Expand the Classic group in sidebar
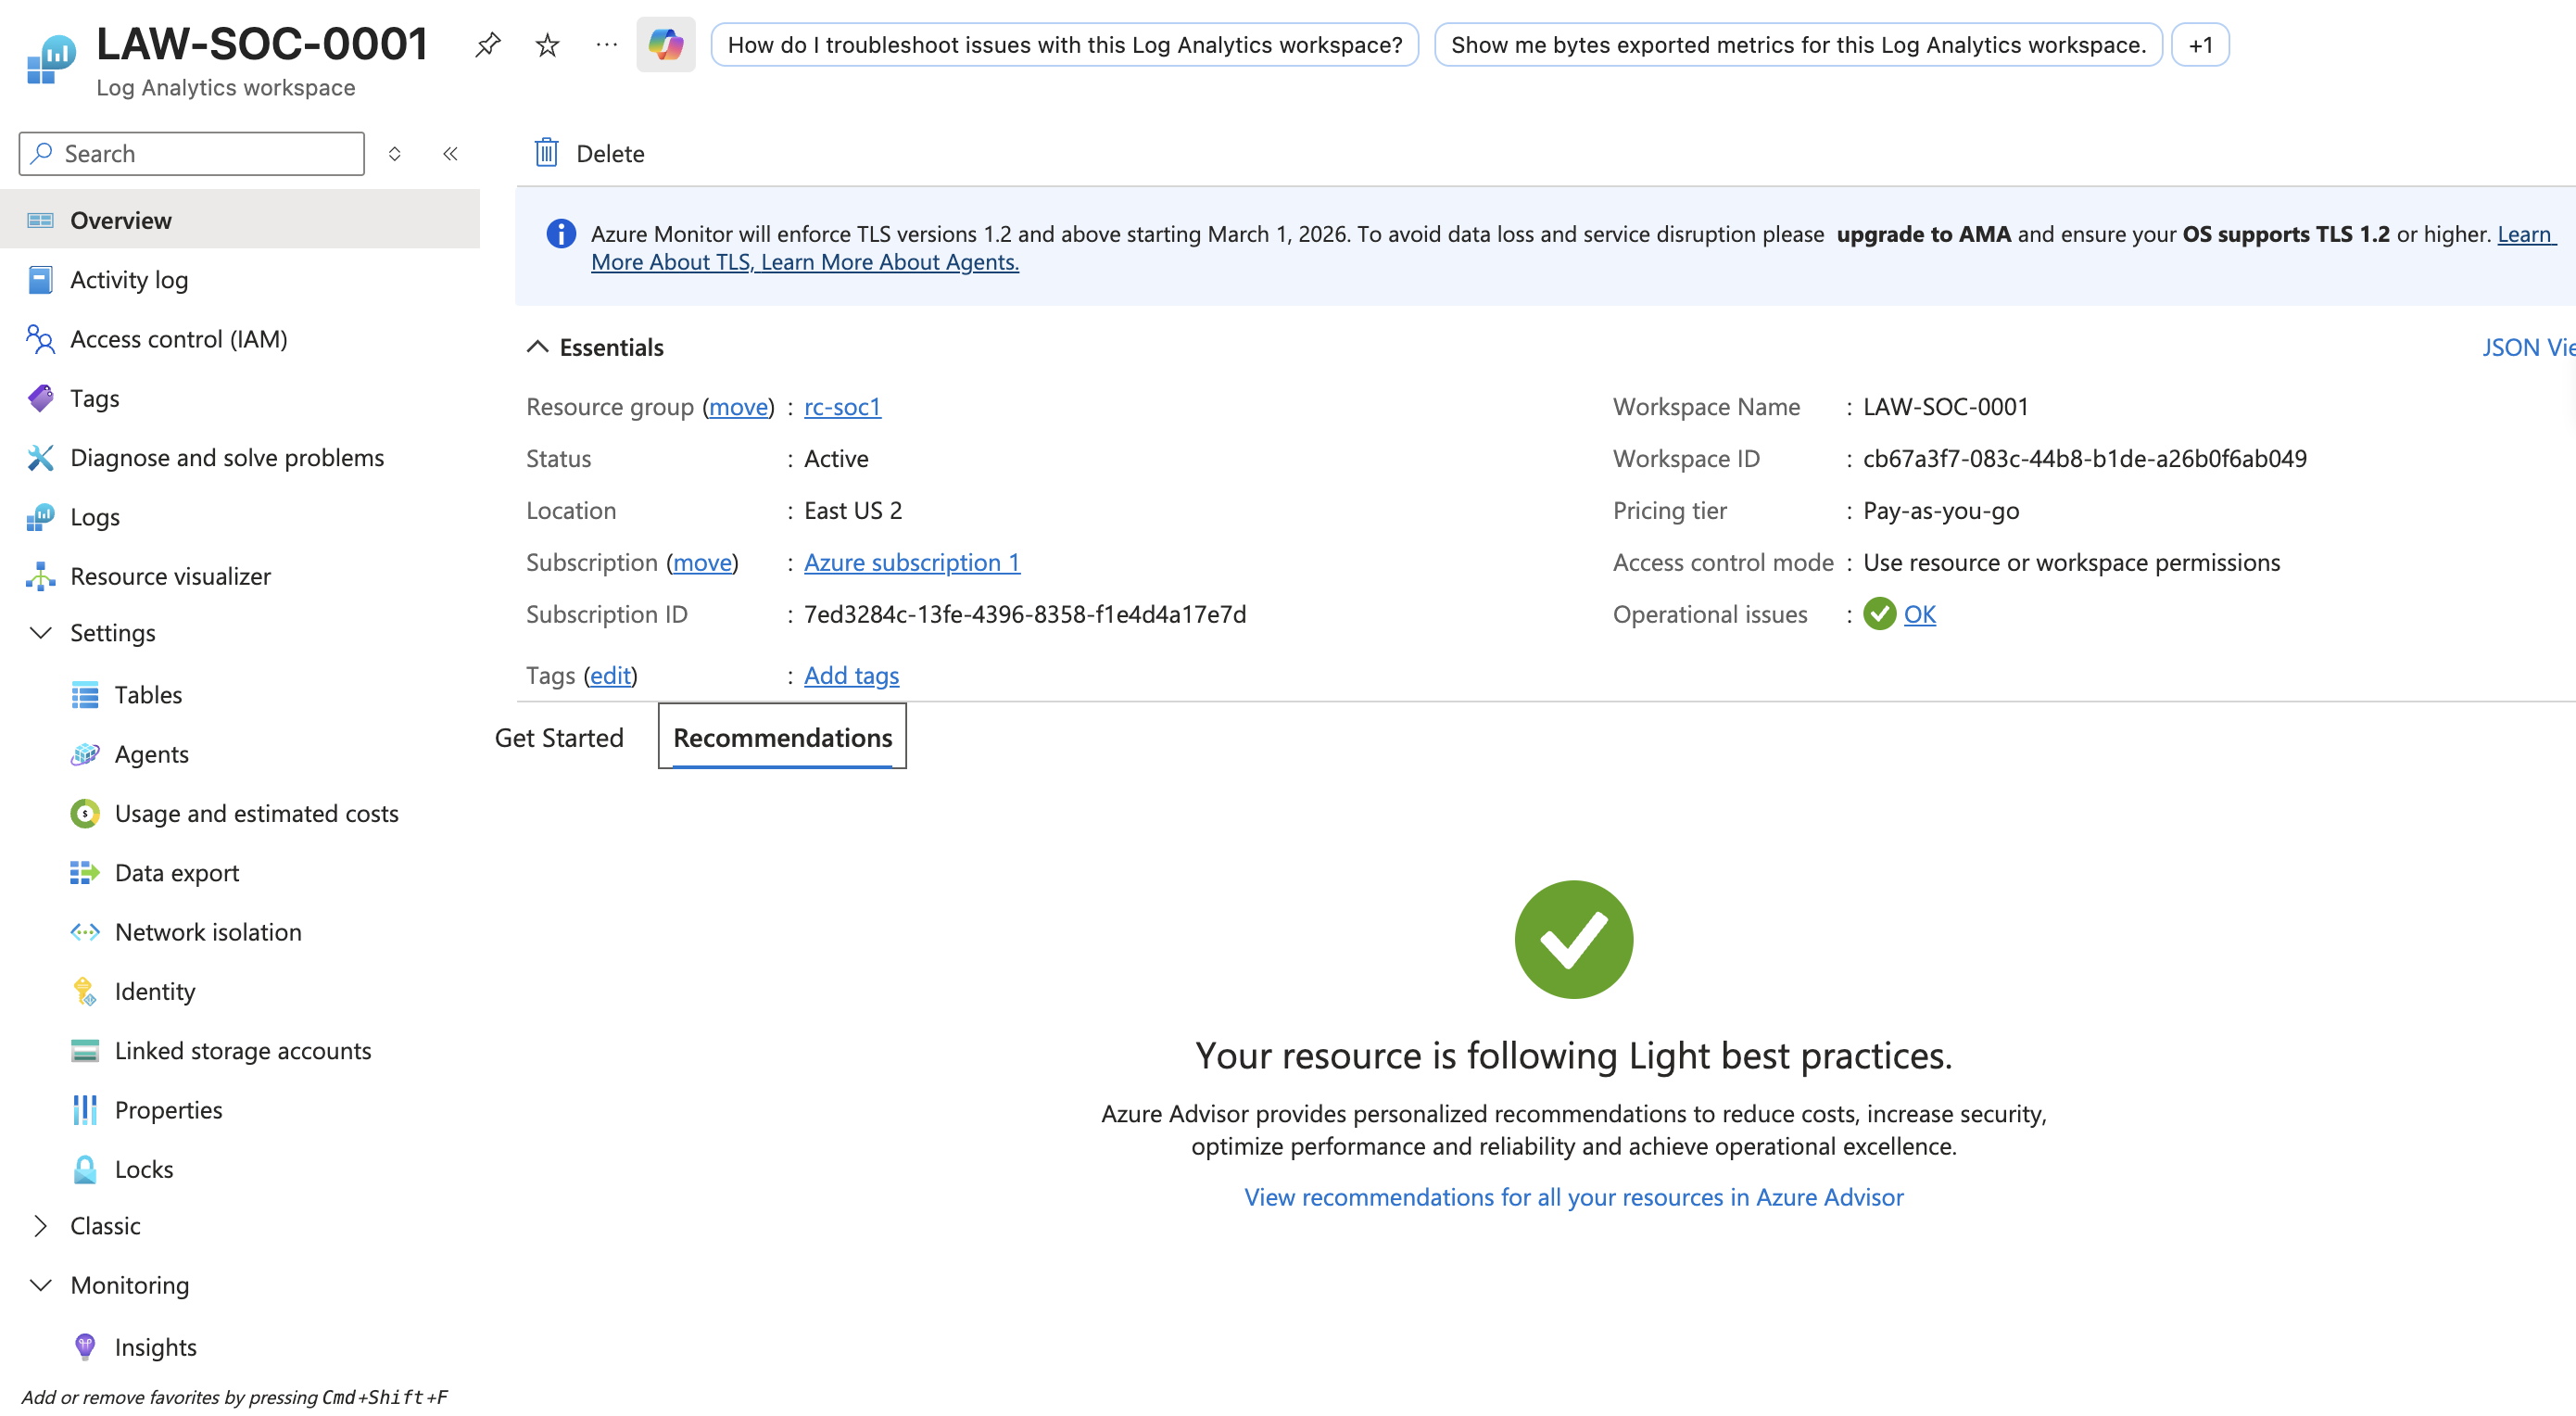 coord(41,1226)
